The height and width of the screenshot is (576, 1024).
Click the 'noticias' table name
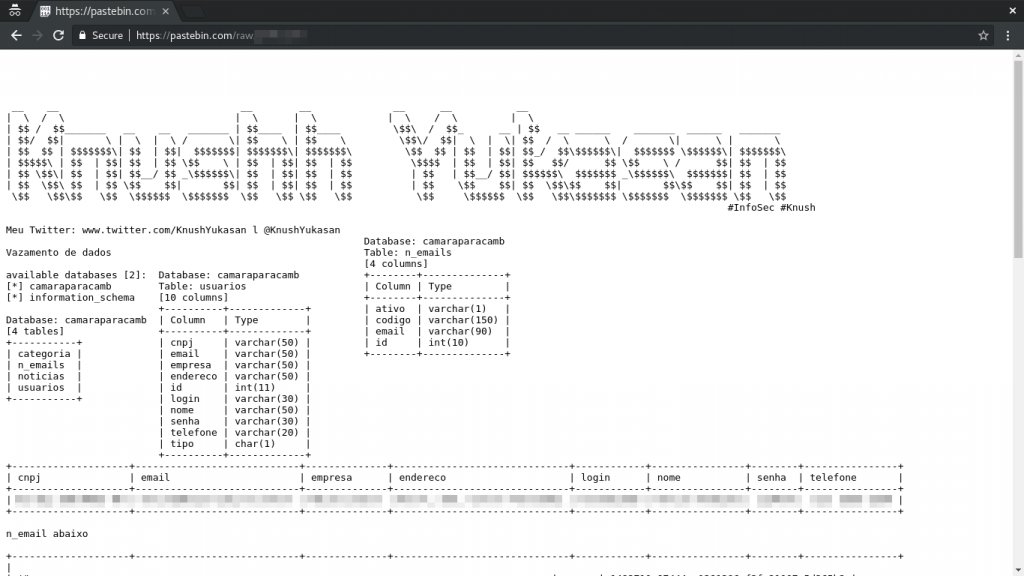(41, 376)
